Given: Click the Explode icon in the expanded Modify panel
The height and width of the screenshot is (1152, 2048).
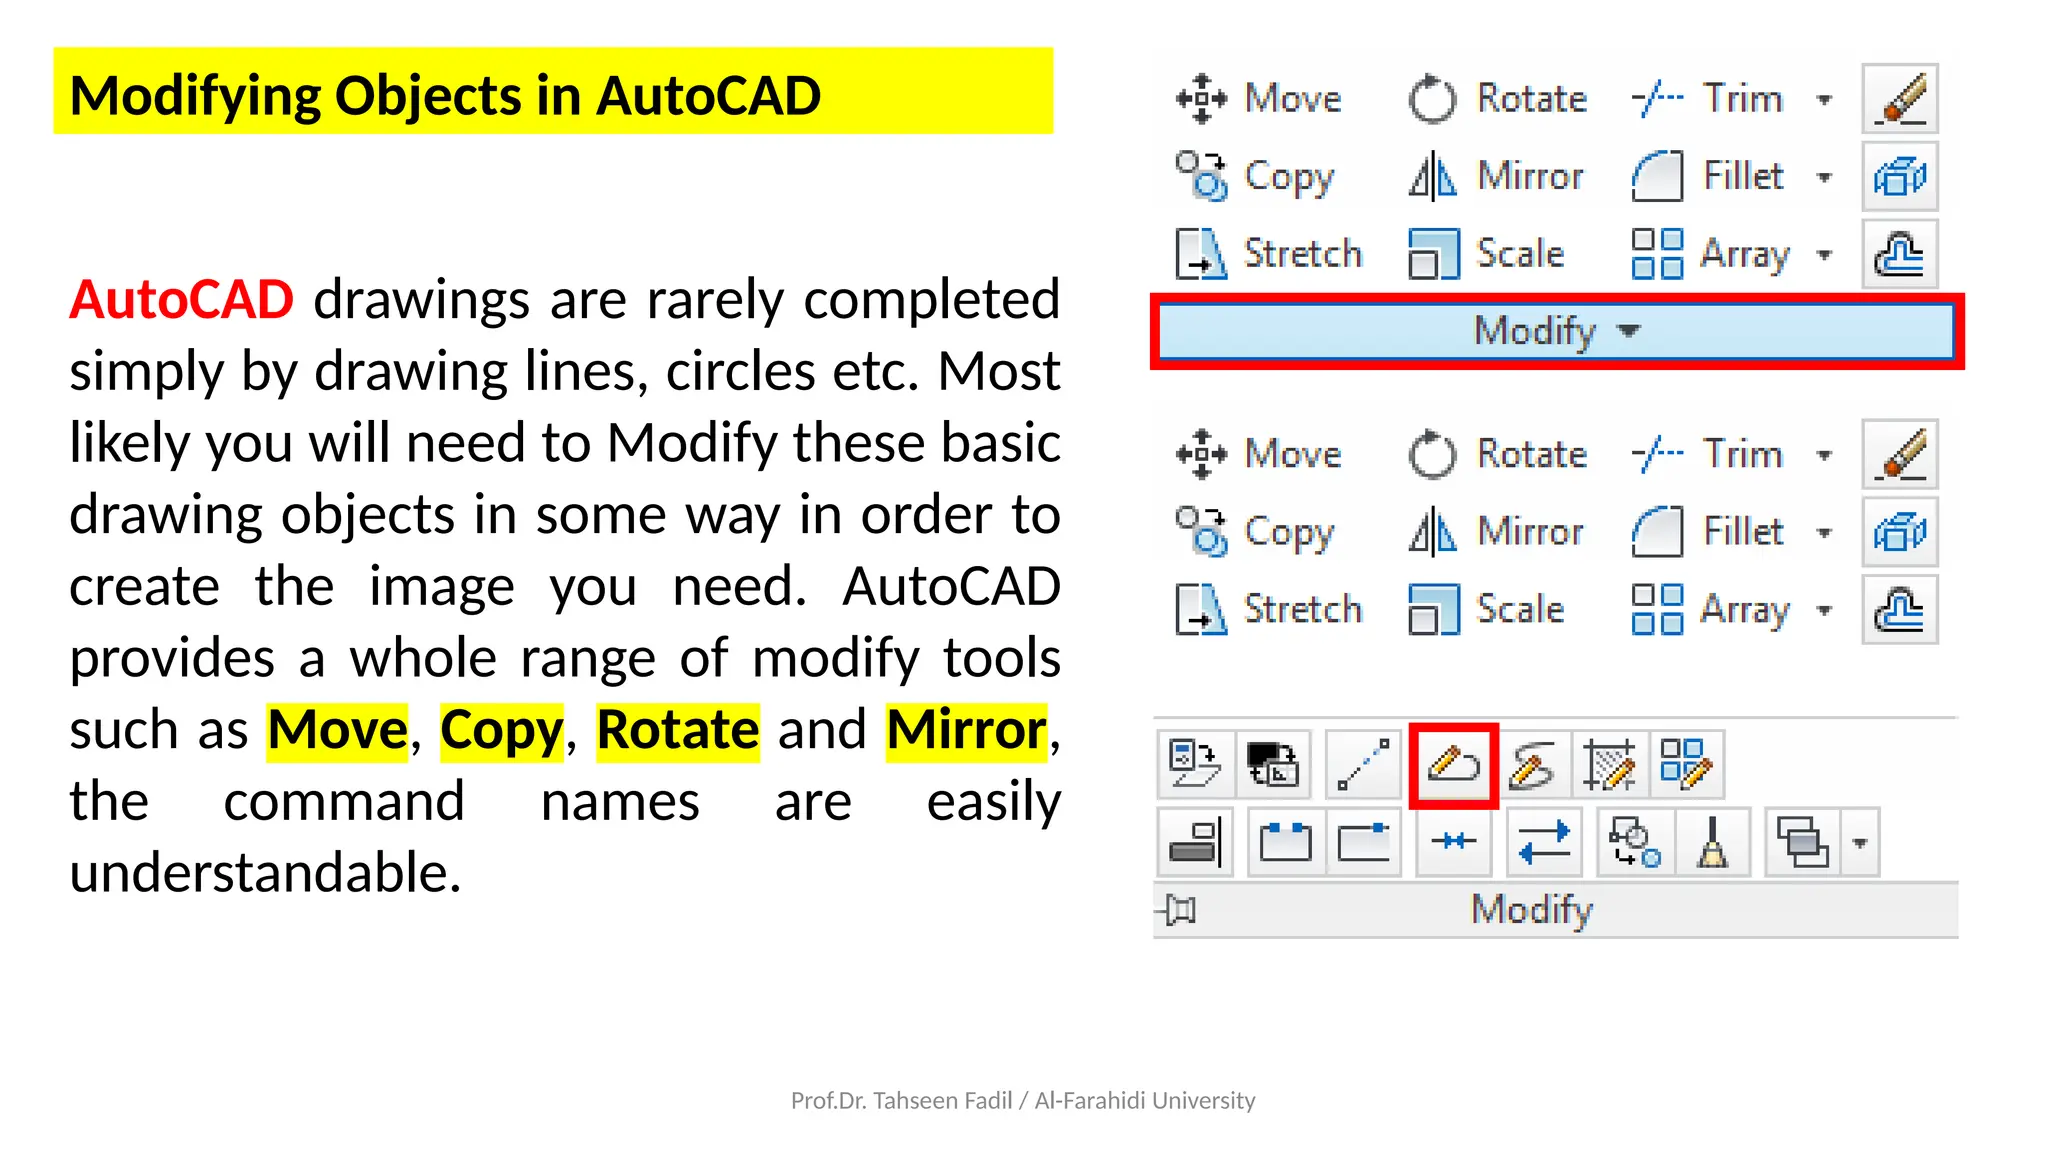Looking at the screenshot, I should pyautogui.click(x=1900, y=532).
